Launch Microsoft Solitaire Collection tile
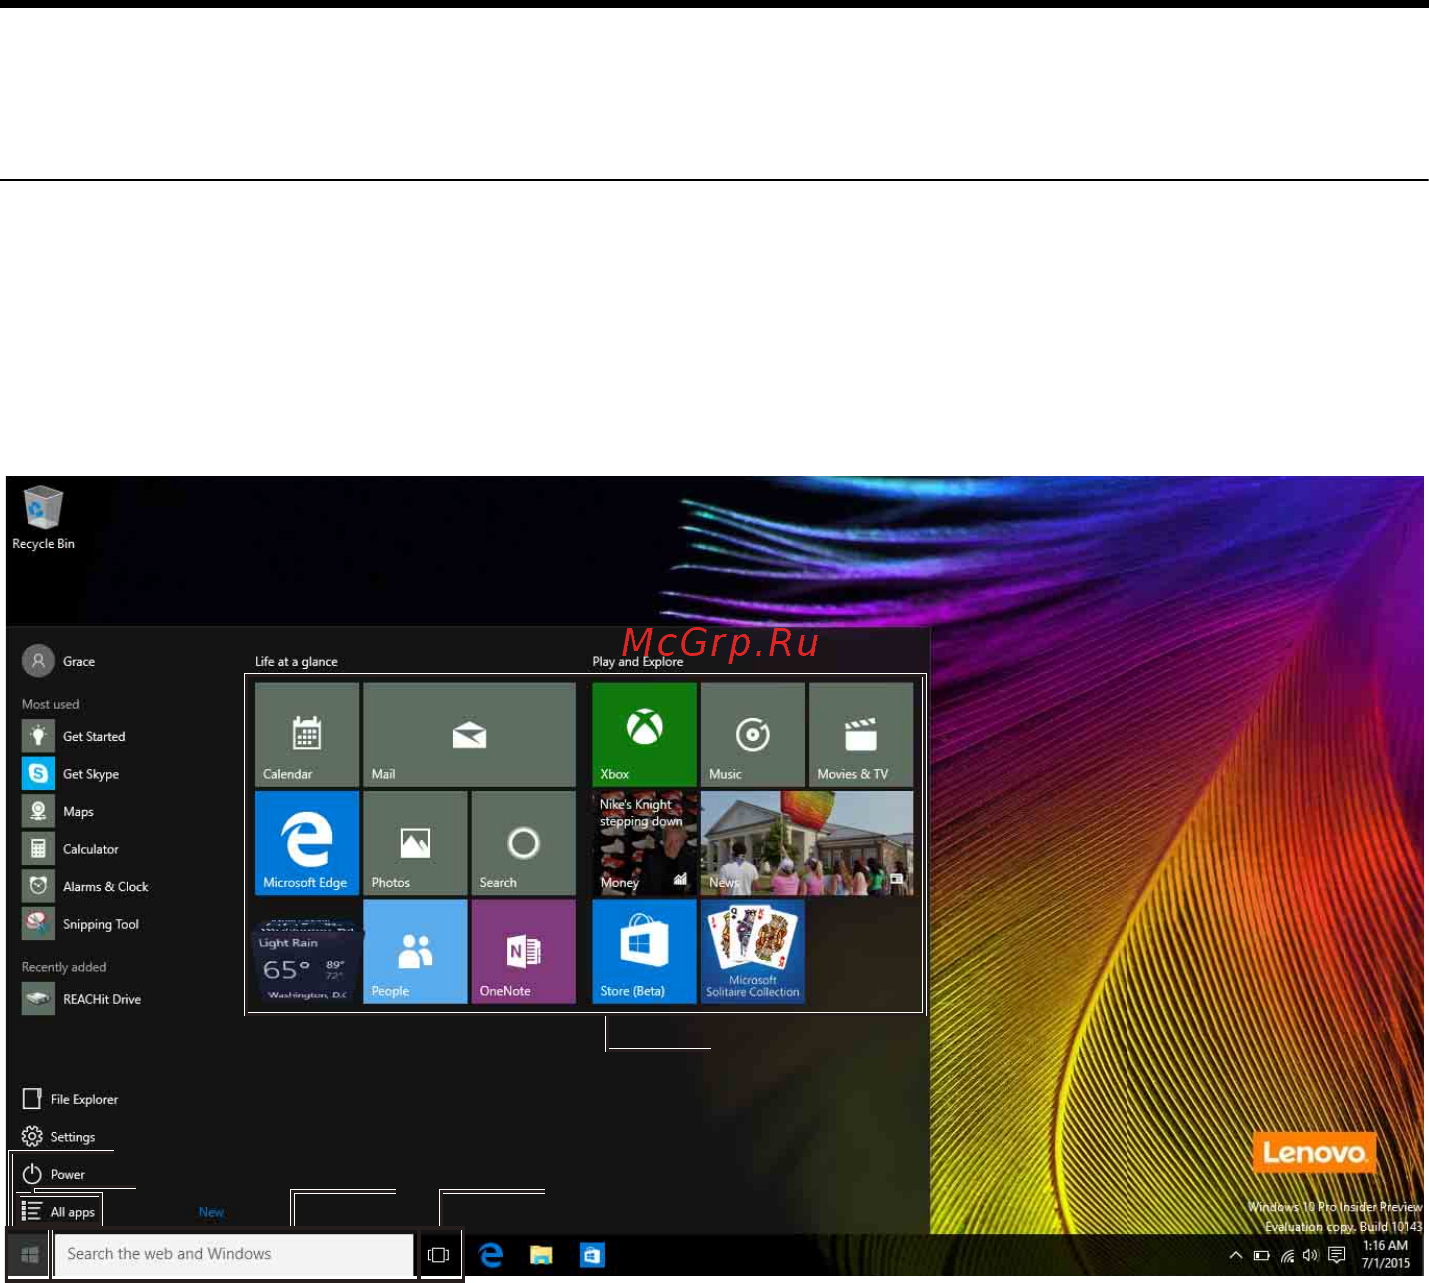 click(752, 951)
